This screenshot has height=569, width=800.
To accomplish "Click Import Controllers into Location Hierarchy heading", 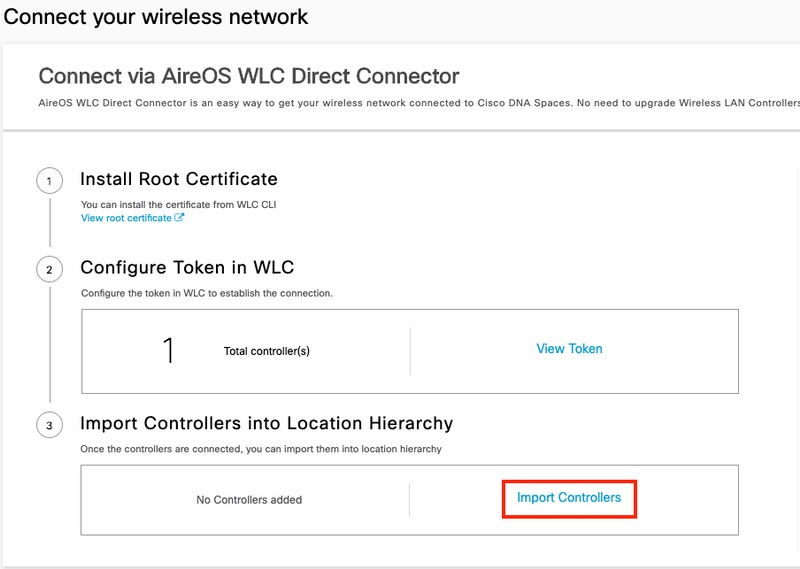I will coord(267,423).
